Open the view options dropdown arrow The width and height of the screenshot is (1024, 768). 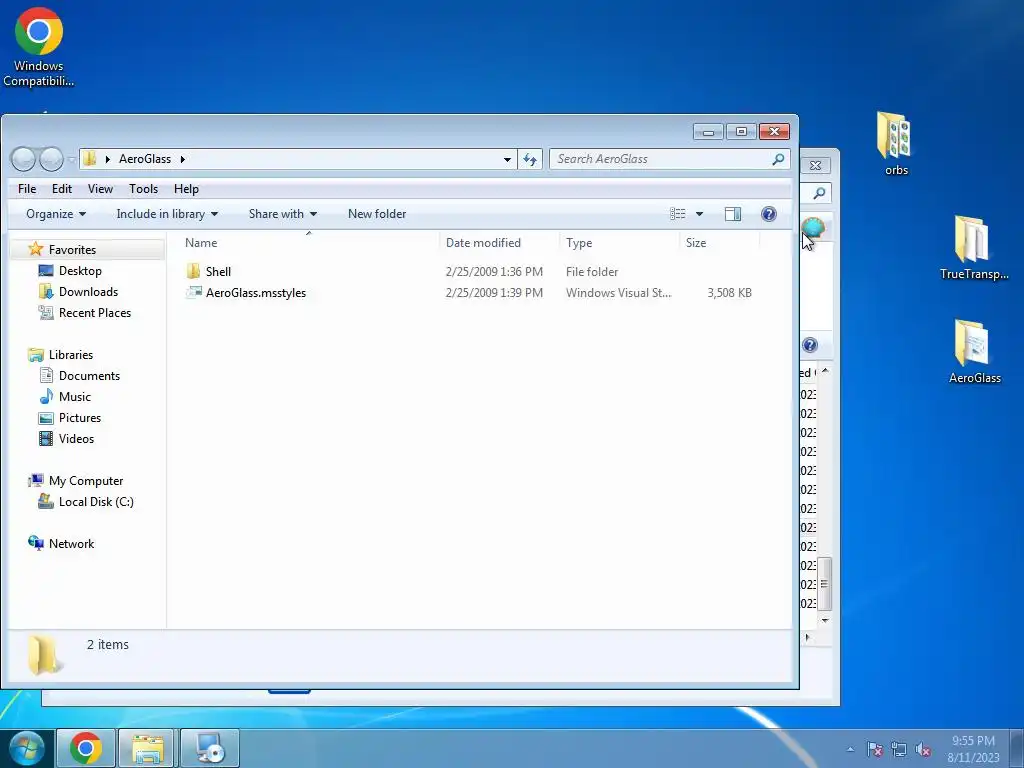point(699,214)
